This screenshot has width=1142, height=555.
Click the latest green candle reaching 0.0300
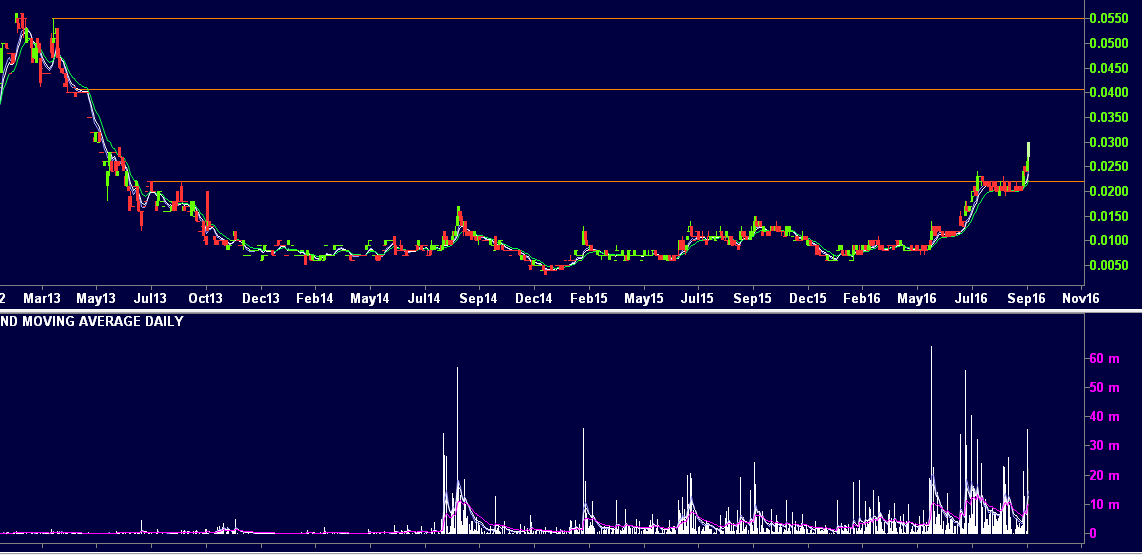coord(1028,150)
